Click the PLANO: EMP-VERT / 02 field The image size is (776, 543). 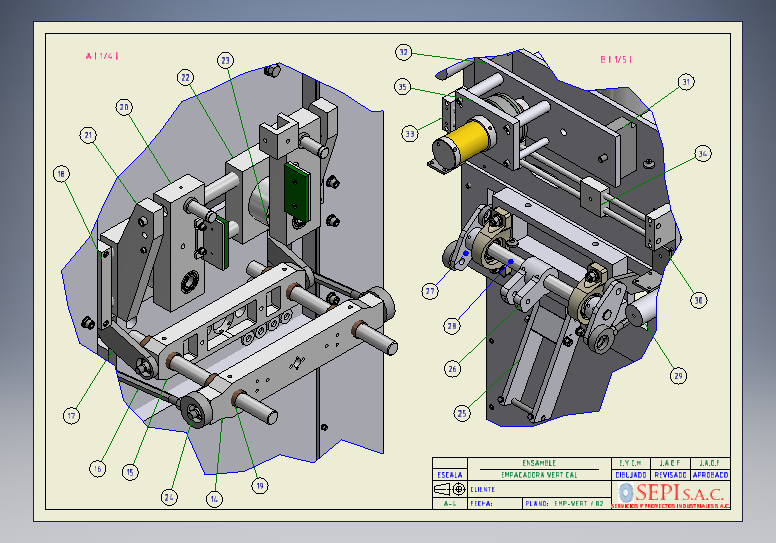pos(566,504)
